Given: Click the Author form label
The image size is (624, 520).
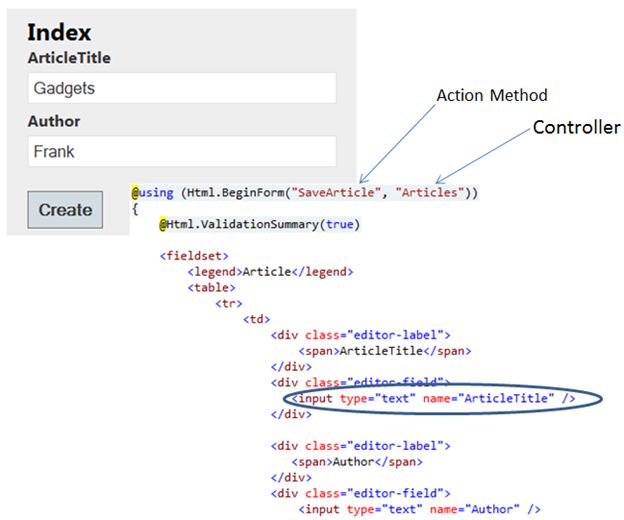Looking at the screenshot, I should [54, 122].
